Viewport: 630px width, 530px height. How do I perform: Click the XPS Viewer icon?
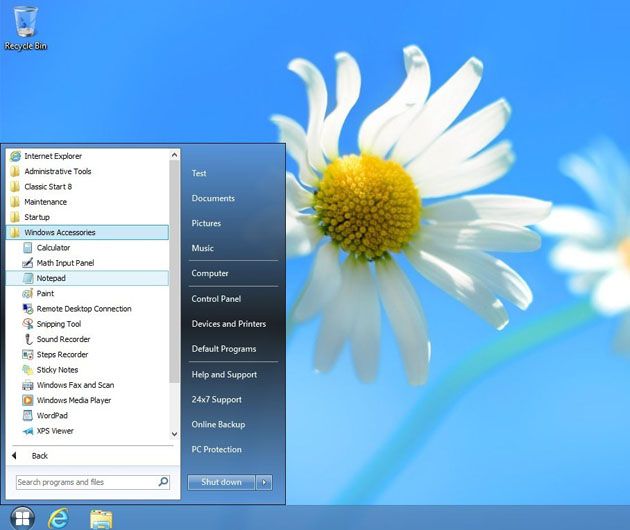[x=27, y=431]
